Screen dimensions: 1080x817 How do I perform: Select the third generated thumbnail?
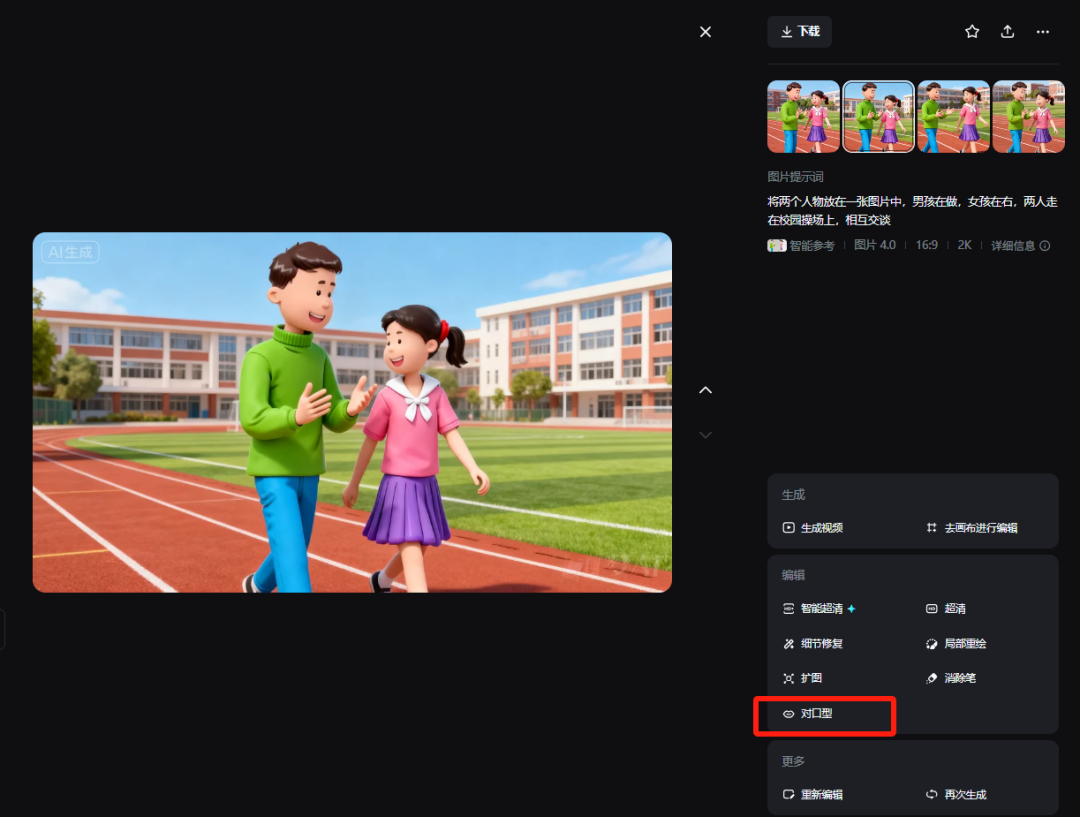tap(953, 117)
